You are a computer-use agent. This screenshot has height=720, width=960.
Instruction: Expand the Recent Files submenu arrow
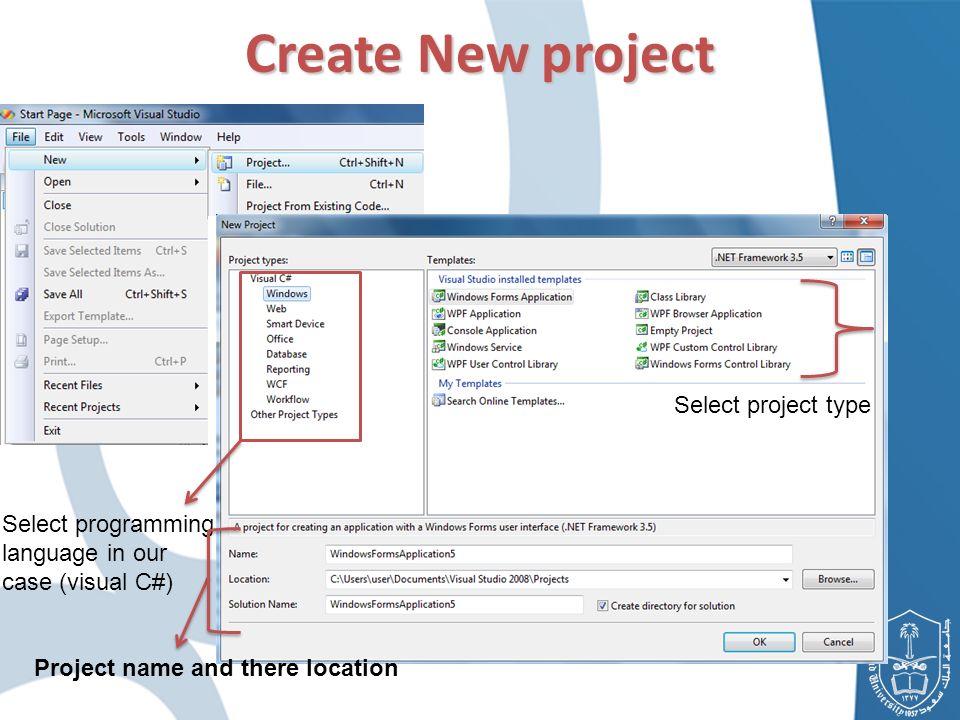click(x=197, y=386)
